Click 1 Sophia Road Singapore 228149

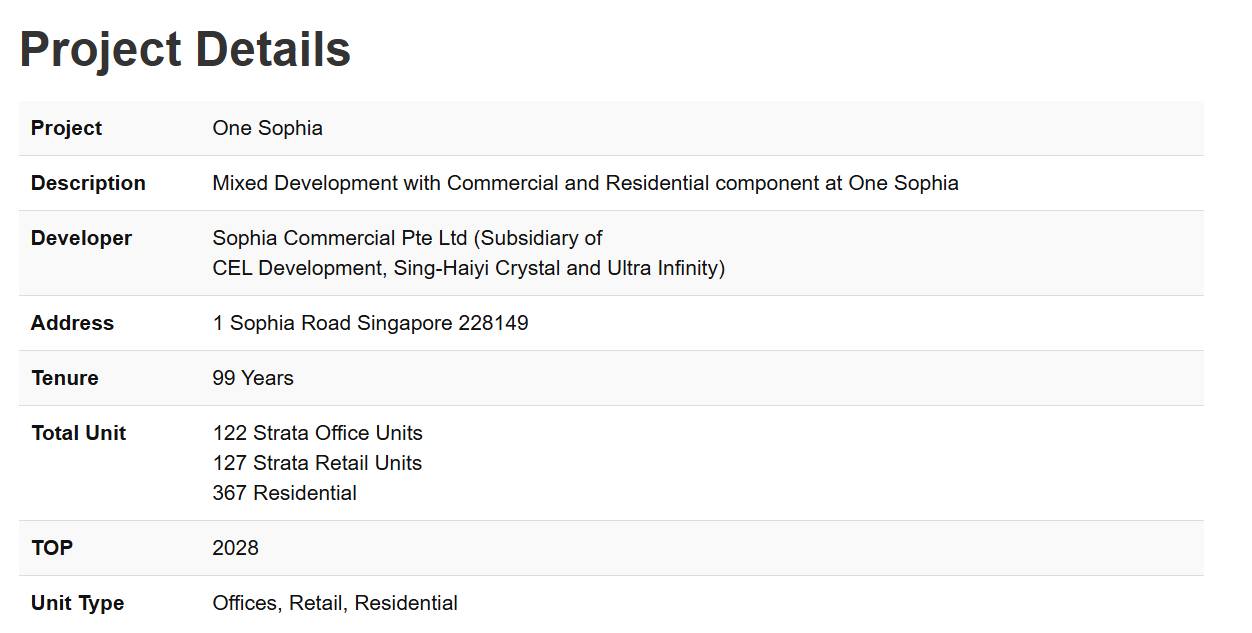point(370,323)
